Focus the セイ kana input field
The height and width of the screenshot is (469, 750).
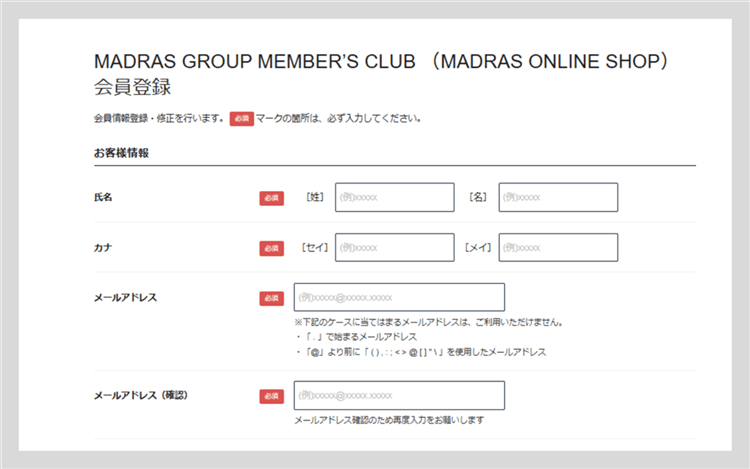[395, 247]
